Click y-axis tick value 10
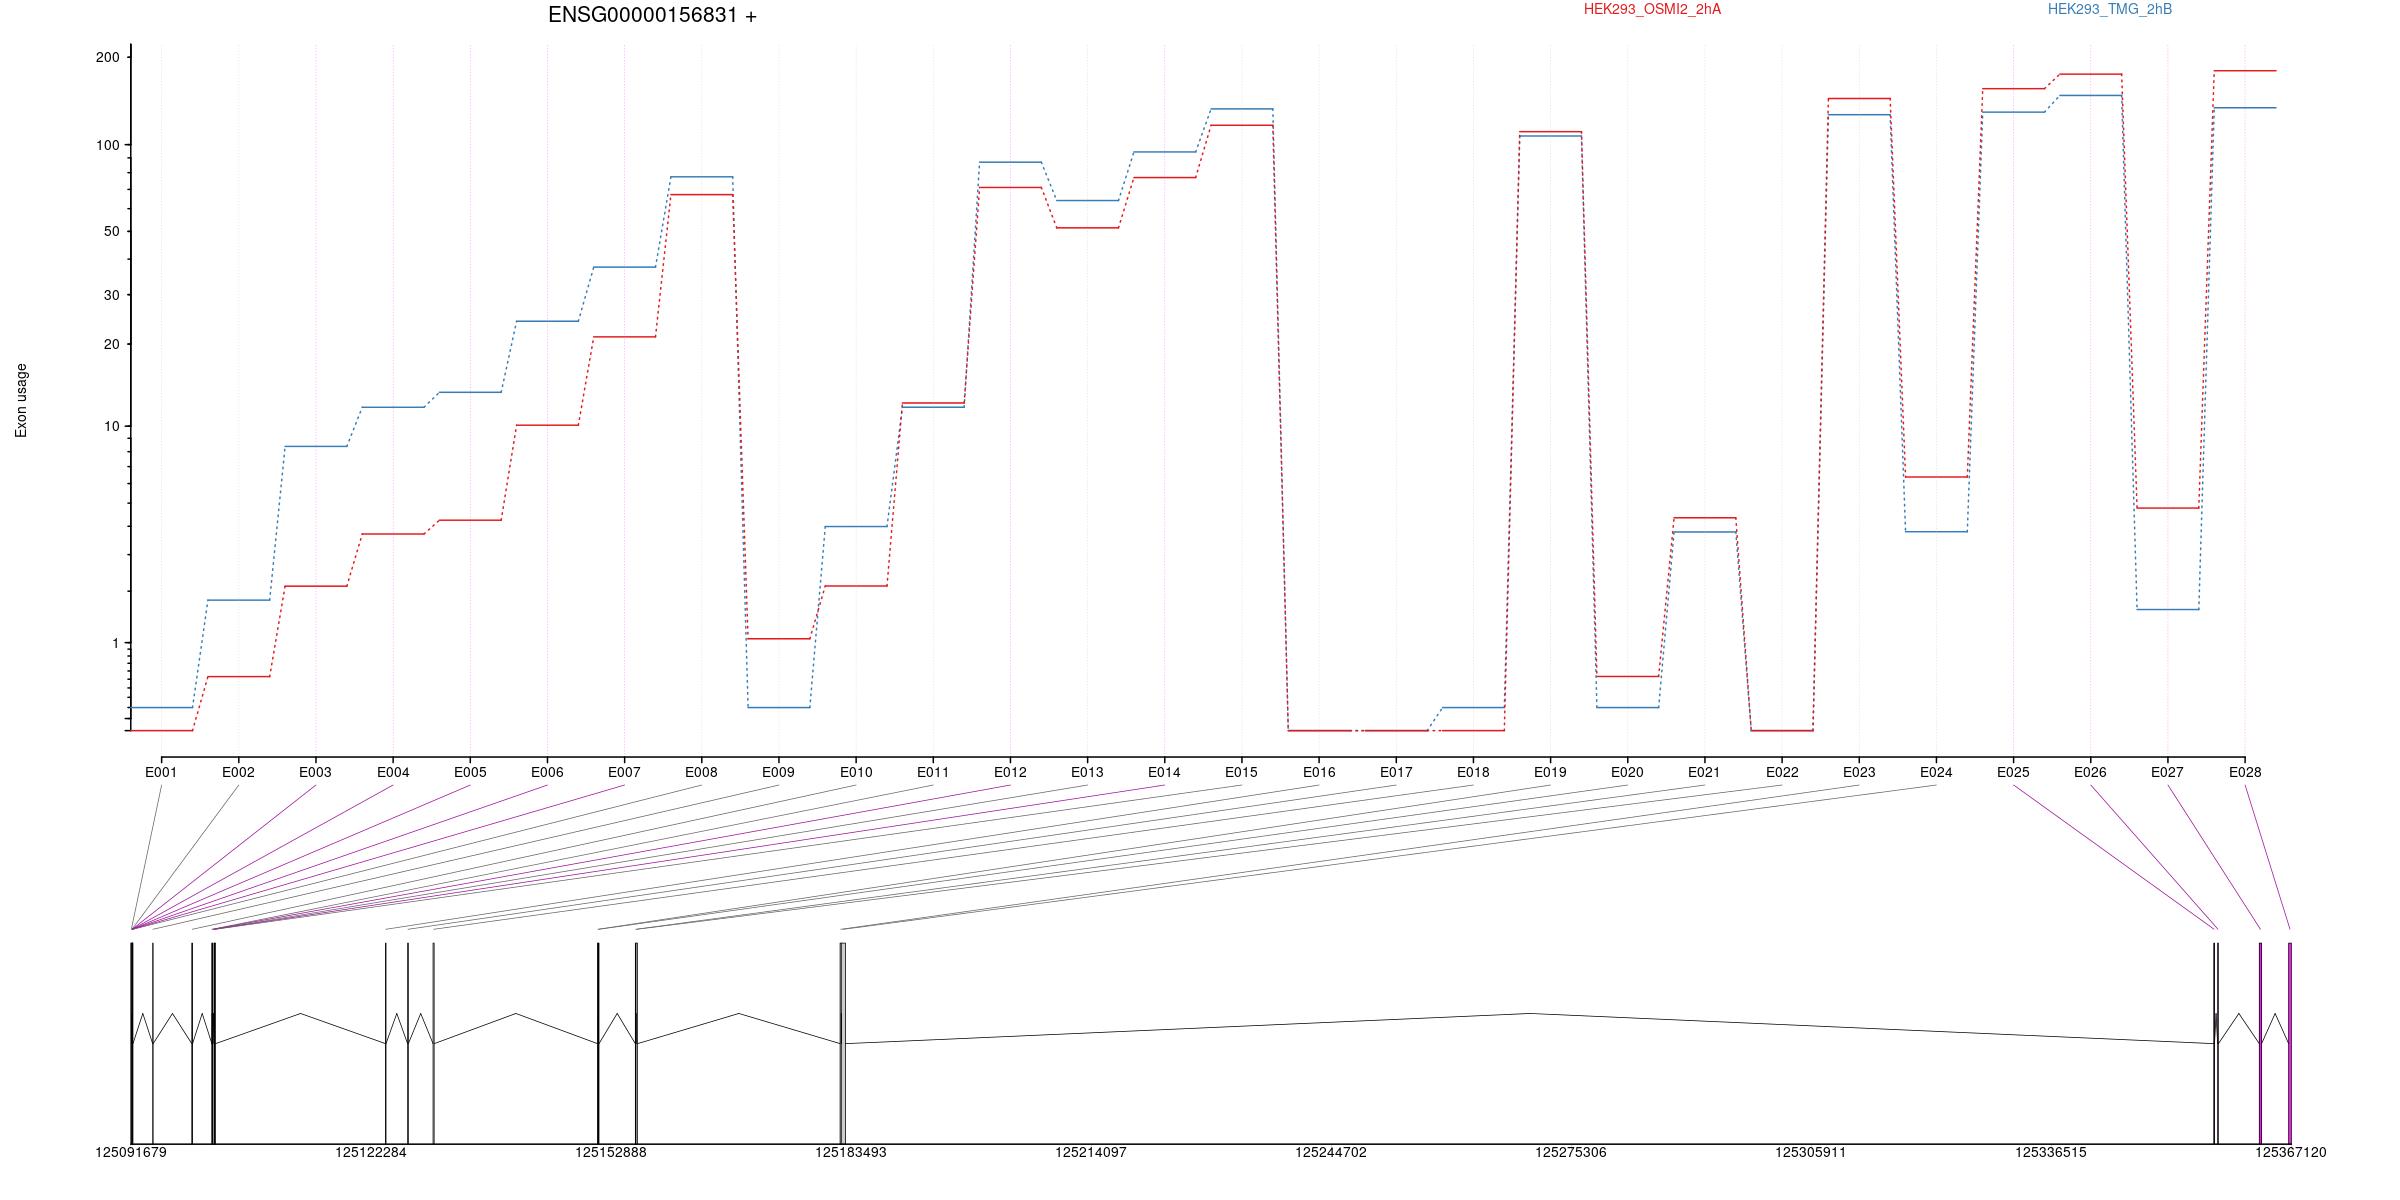2400x1200 pixels. [111, 426]
